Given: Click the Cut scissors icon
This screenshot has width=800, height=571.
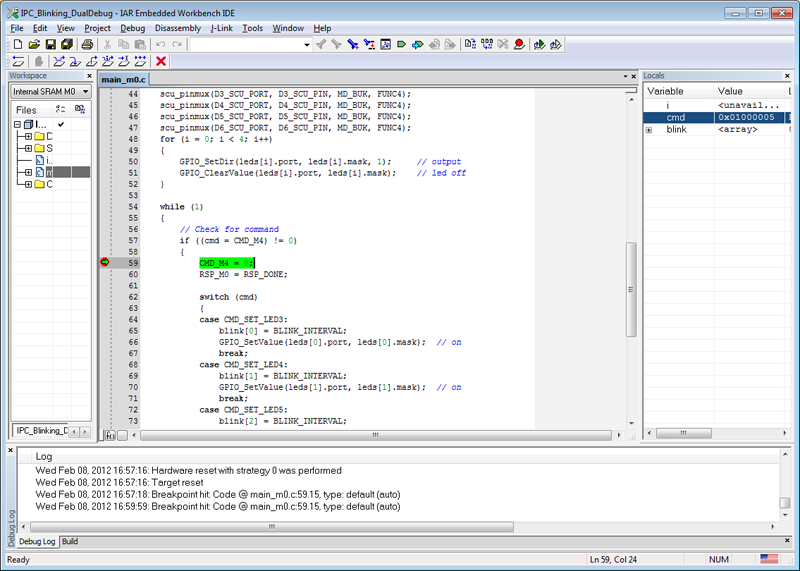Looking at the screenshot, I should pos(107,44).
